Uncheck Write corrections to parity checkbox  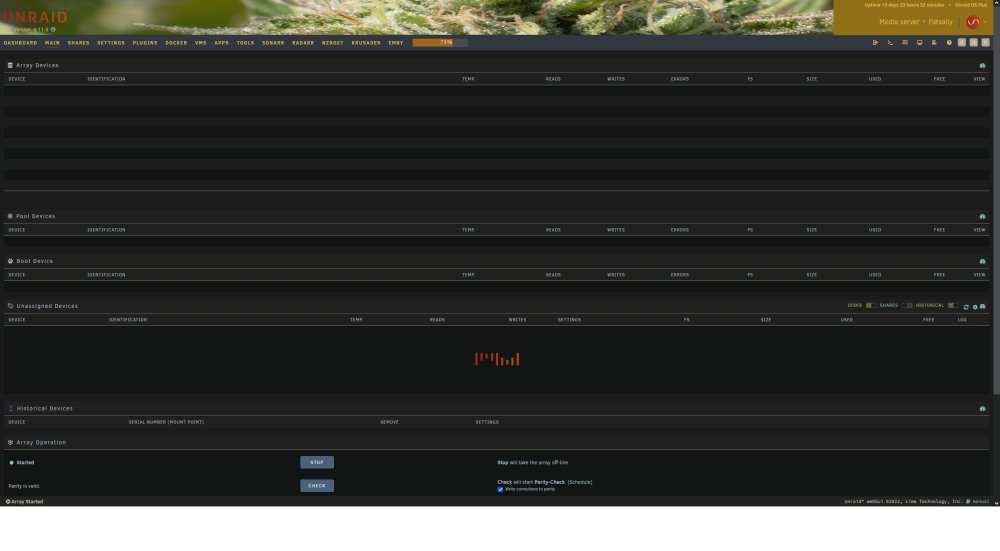(x=500, y=489)
